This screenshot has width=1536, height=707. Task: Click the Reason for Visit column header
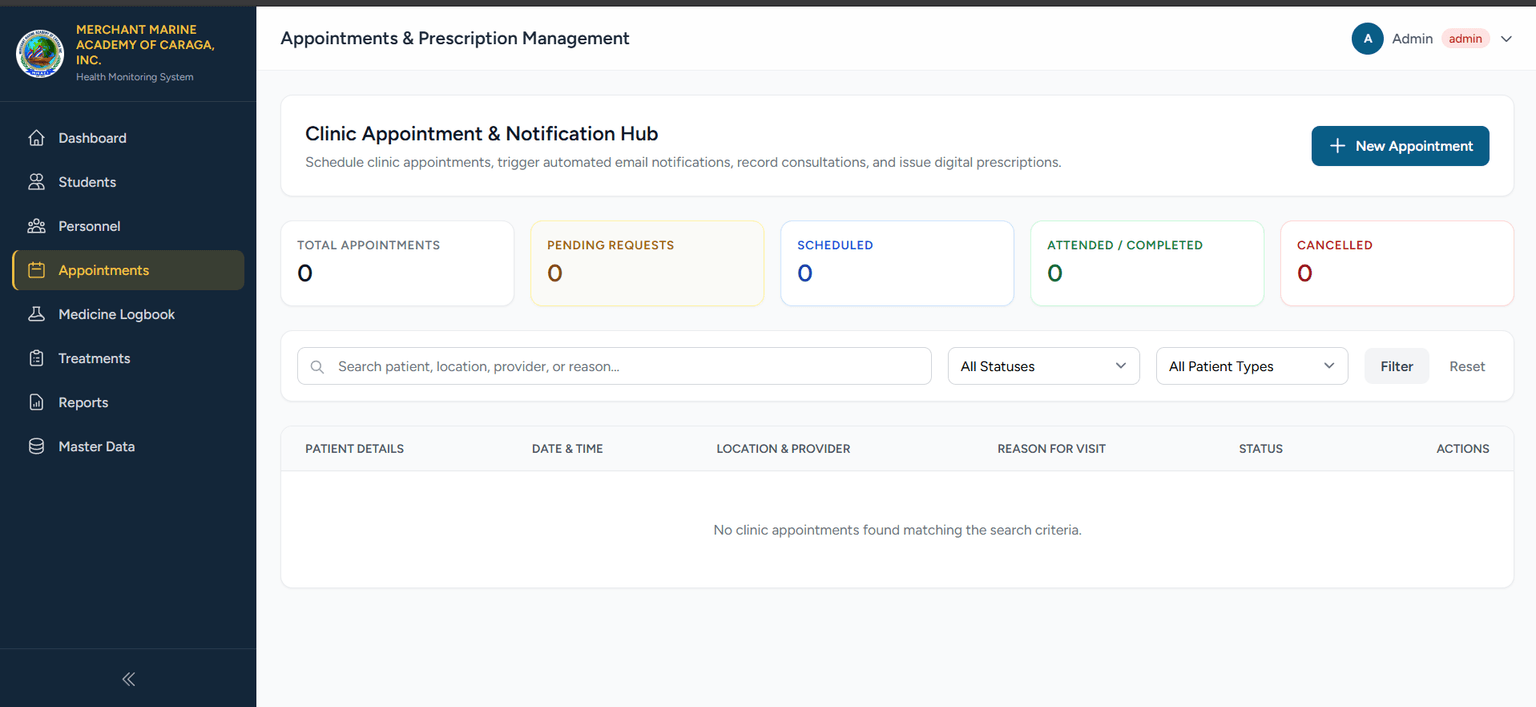[1051, 449]
